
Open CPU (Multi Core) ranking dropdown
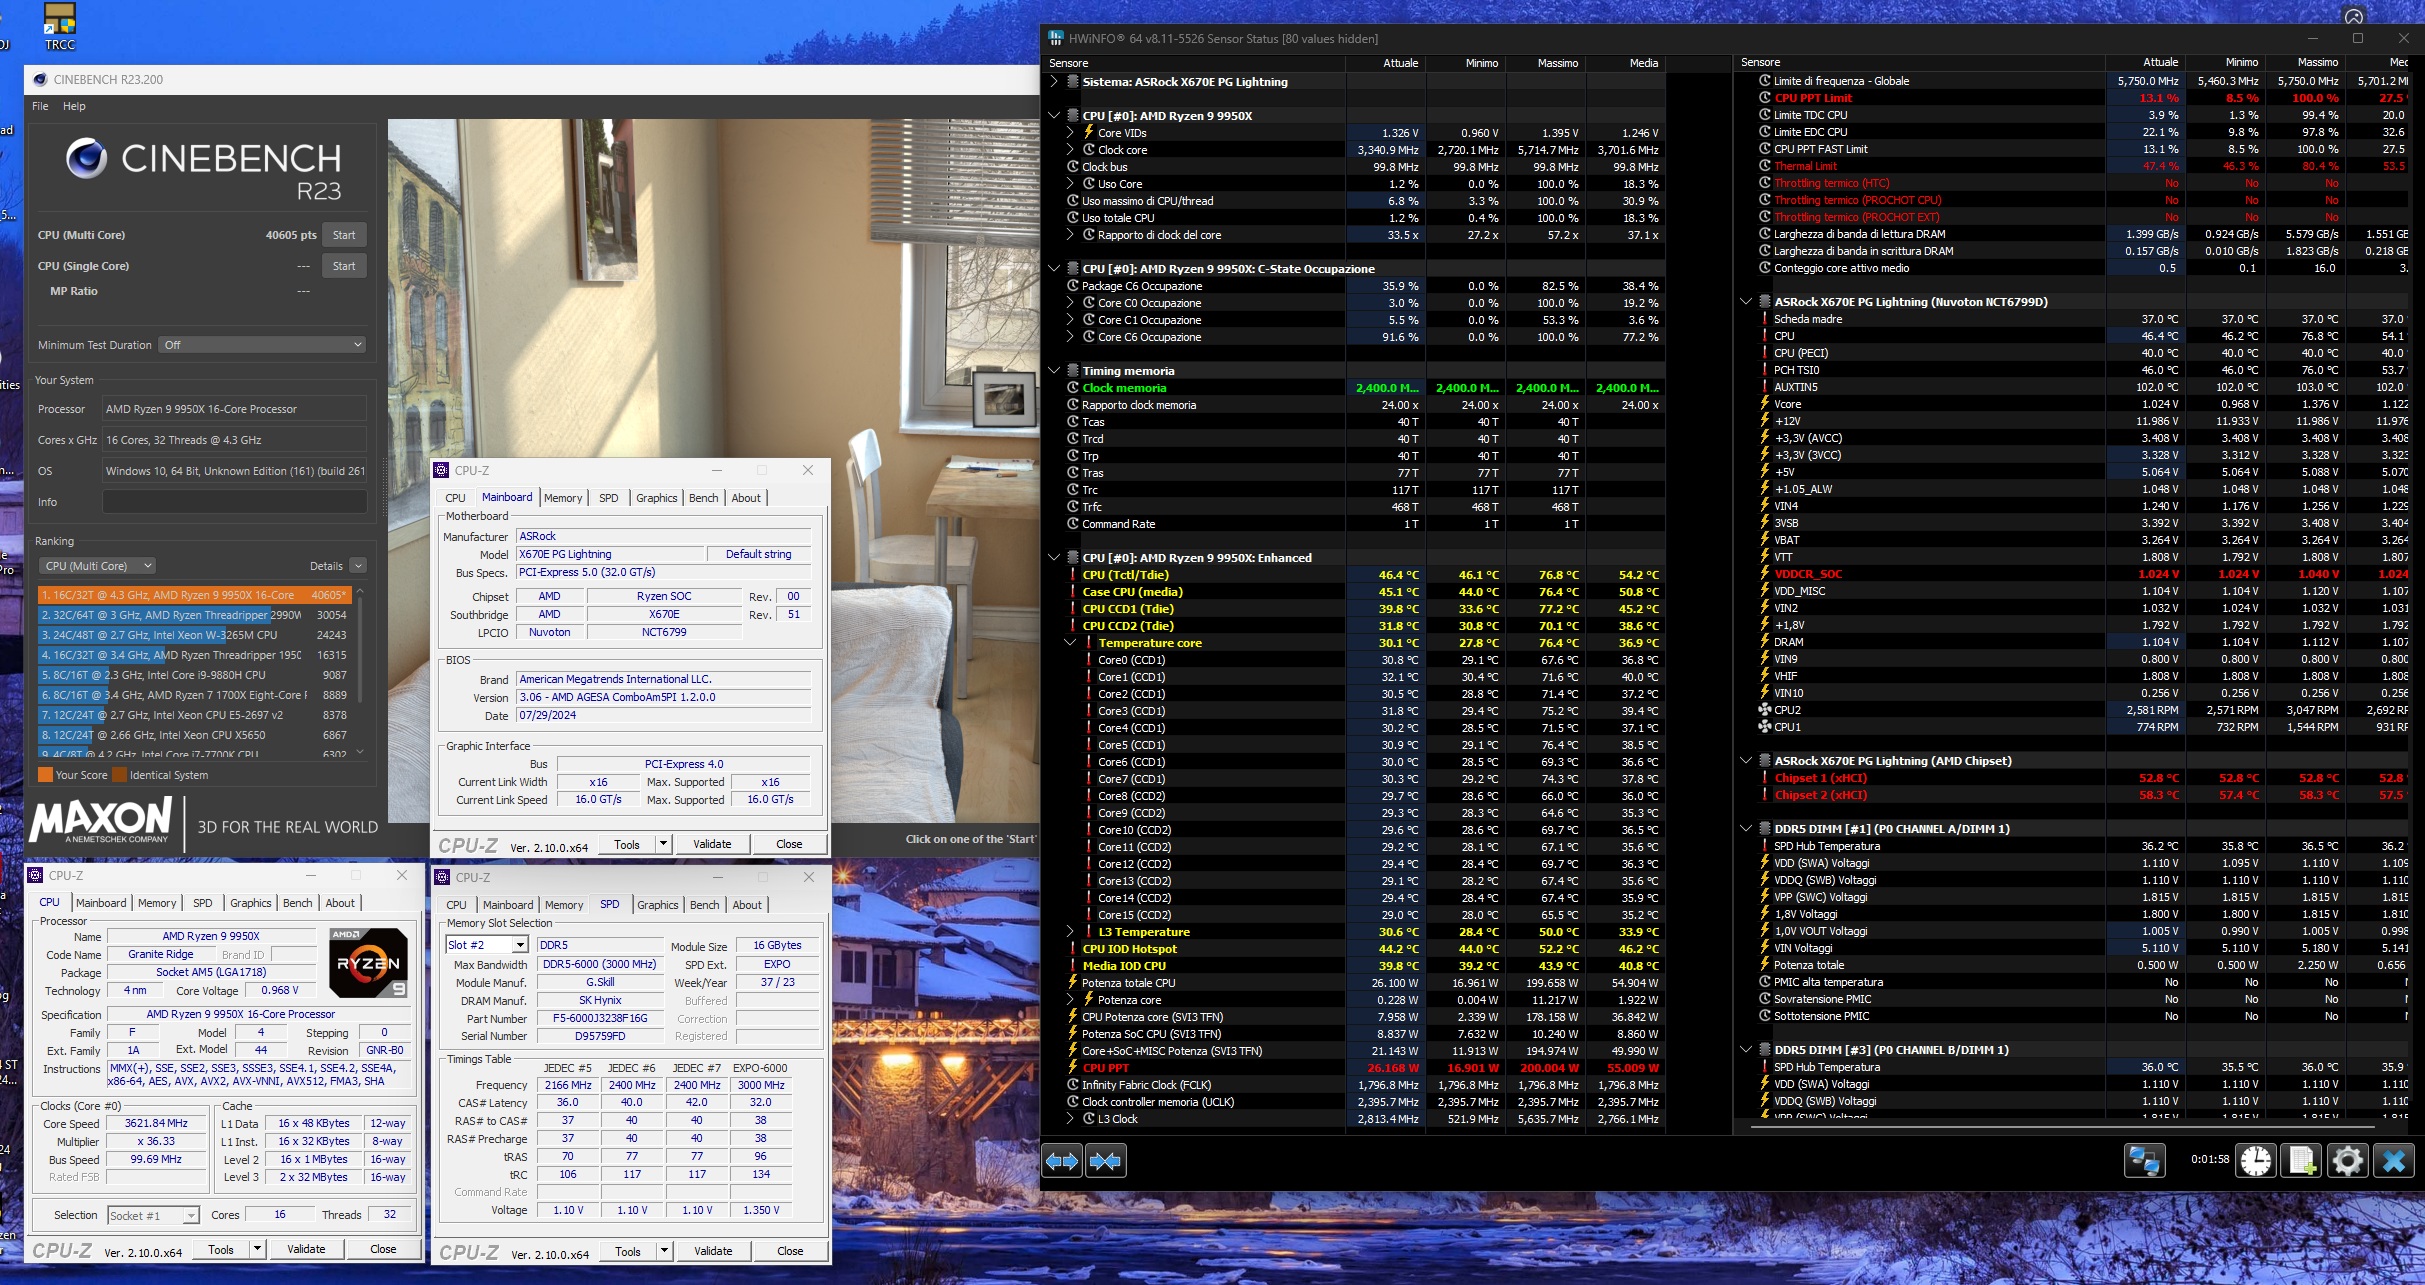[98, 566]
